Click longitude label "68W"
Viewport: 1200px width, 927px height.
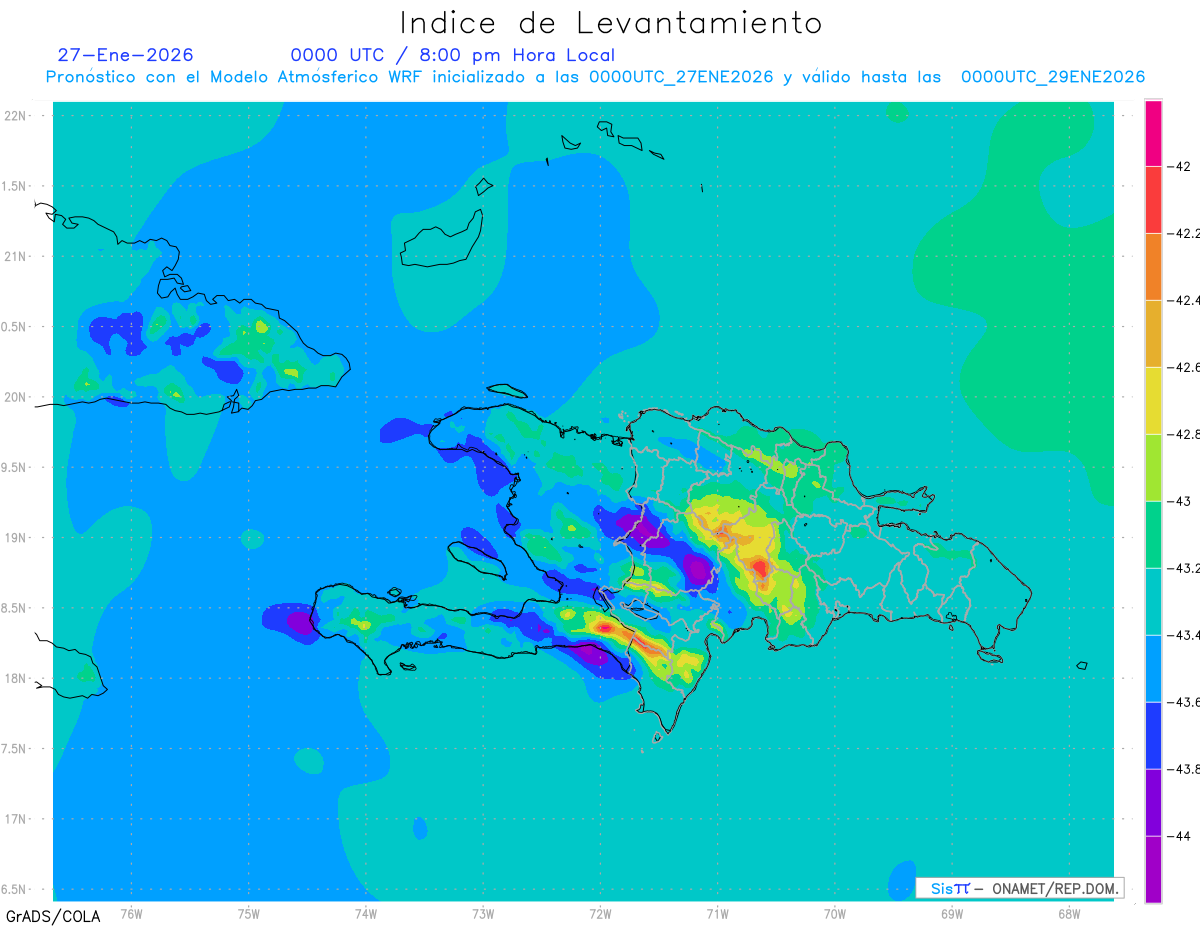pos(1069,913)
